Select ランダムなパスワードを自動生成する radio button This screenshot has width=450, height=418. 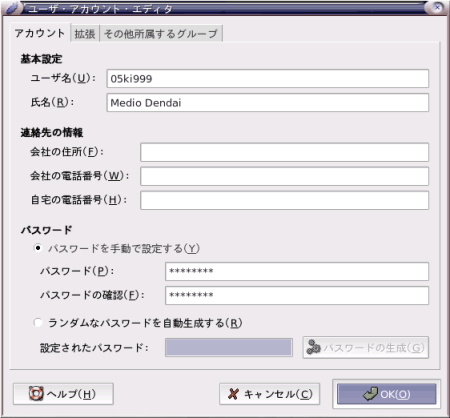(38, 322)
